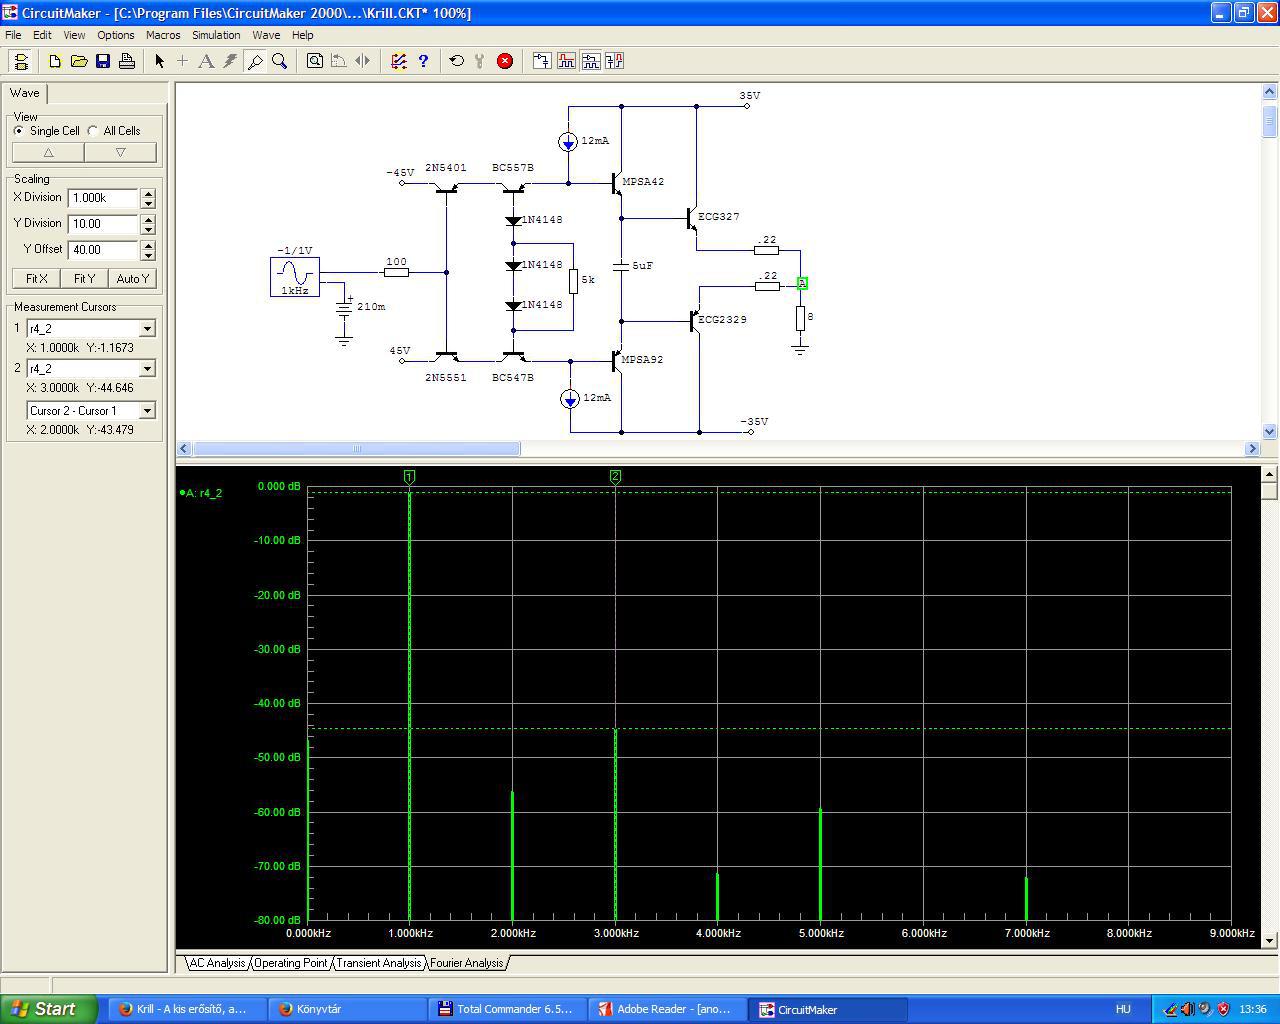1280x1024 pixels.
Task: Click the Open folder icon
Action: click(79, 61)
